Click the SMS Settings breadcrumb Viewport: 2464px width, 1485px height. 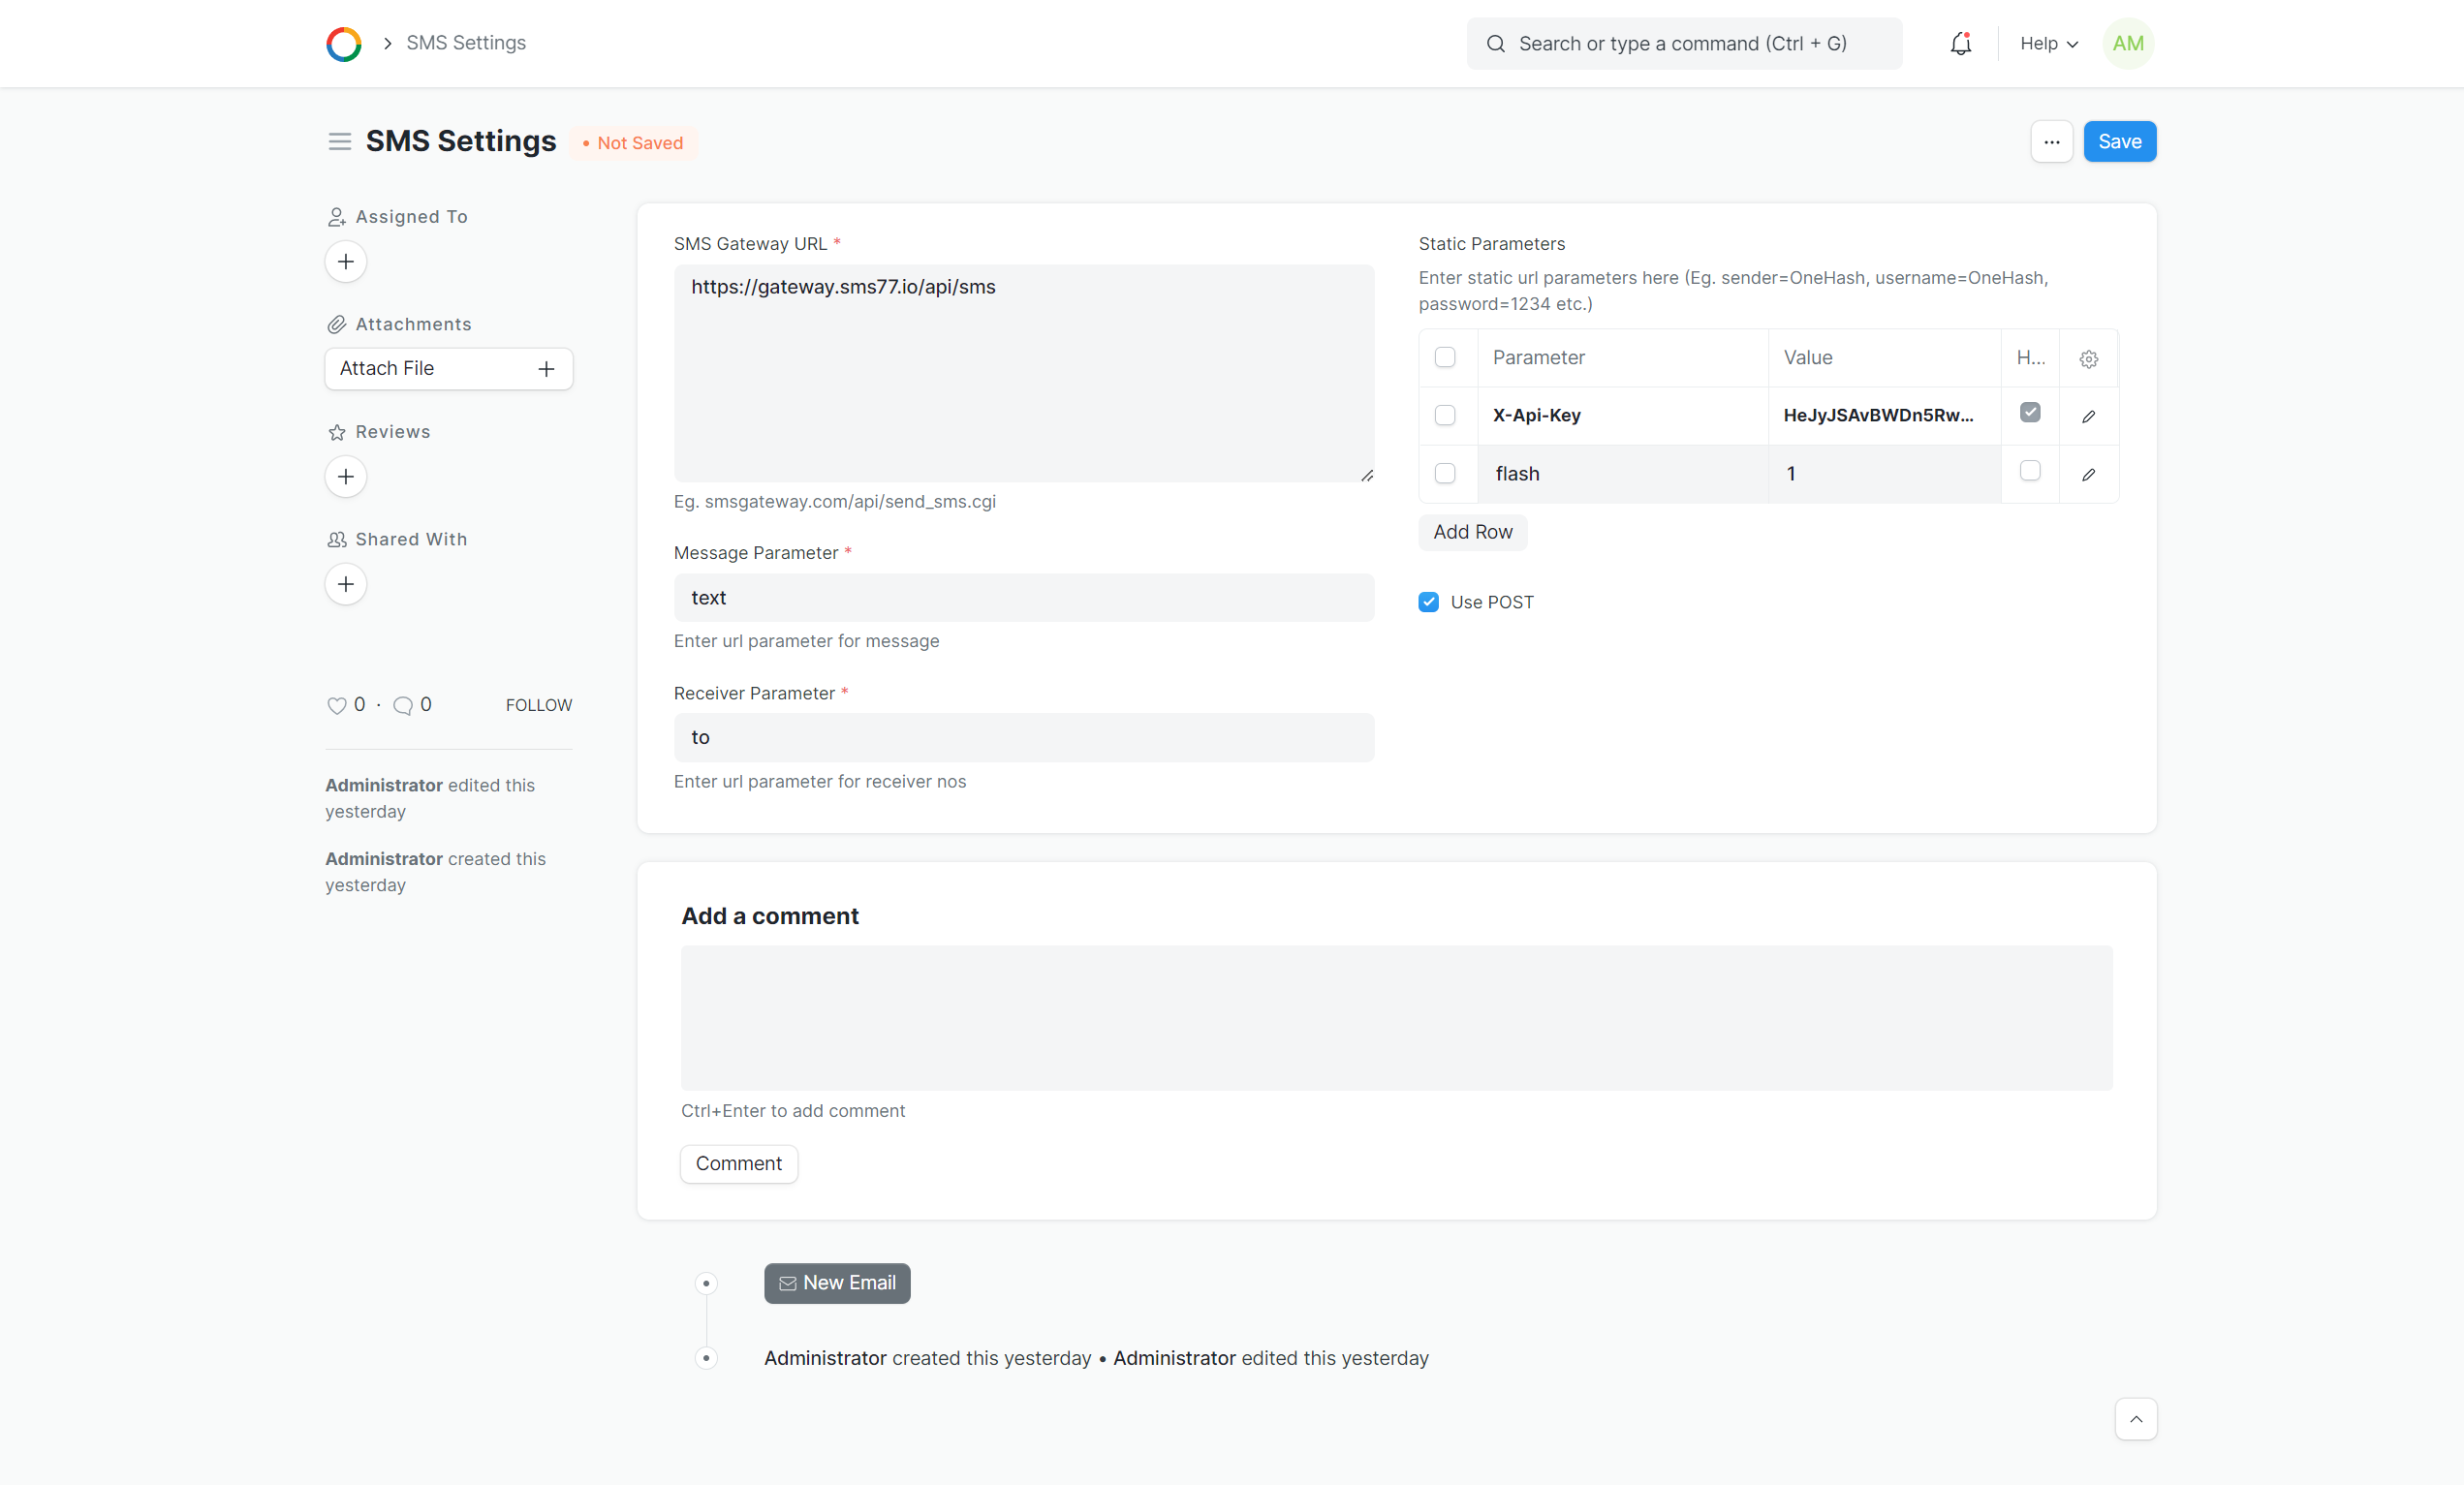(466, 43)
